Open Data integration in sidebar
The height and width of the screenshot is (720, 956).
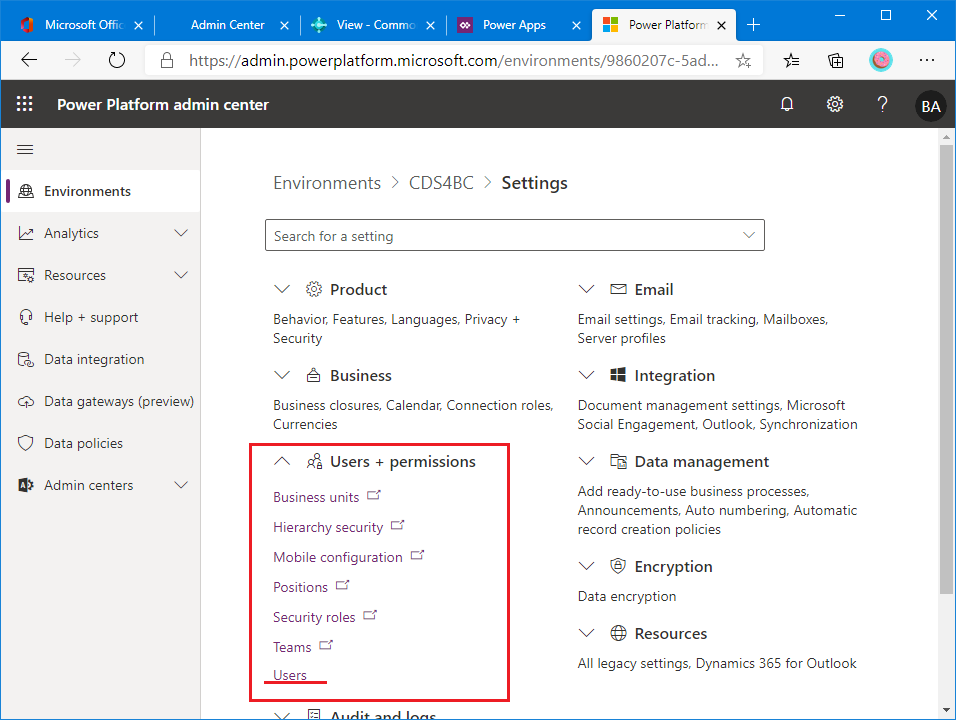[x=101, y=359]
